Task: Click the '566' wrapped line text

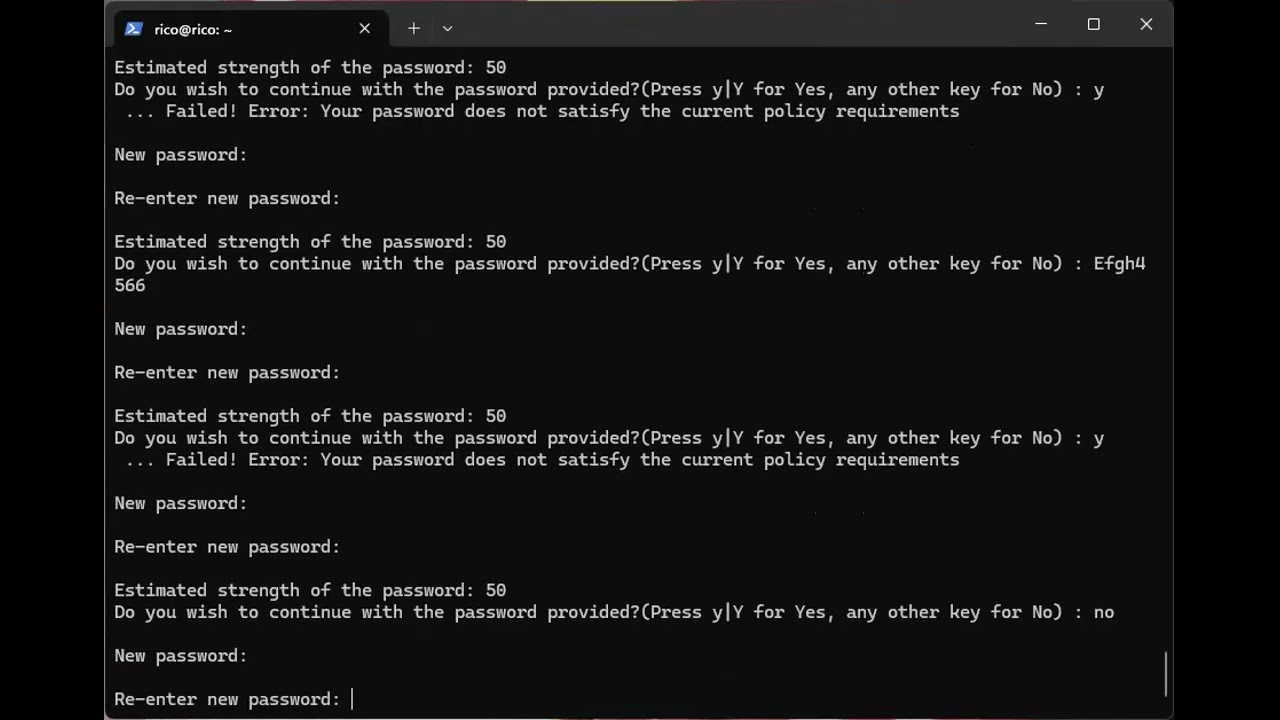Action: pyautogui.click(x=130, y=286)
